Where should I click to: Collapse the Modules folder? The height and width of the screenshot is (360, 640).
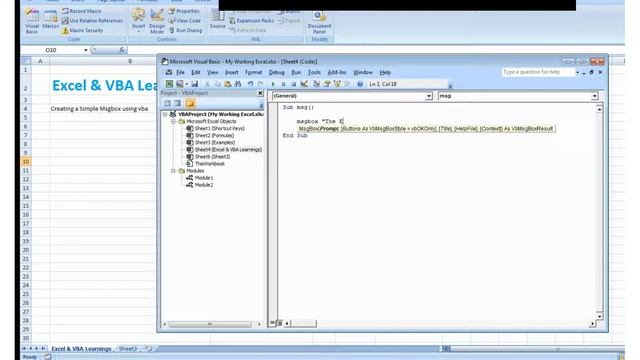coord(173,171)
